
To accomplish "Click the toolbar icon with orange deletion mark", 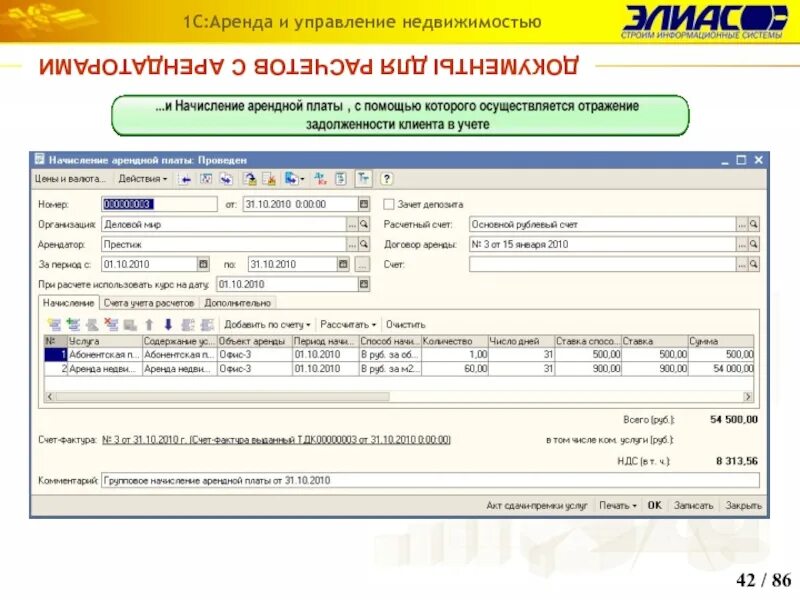I will [269, 179].
